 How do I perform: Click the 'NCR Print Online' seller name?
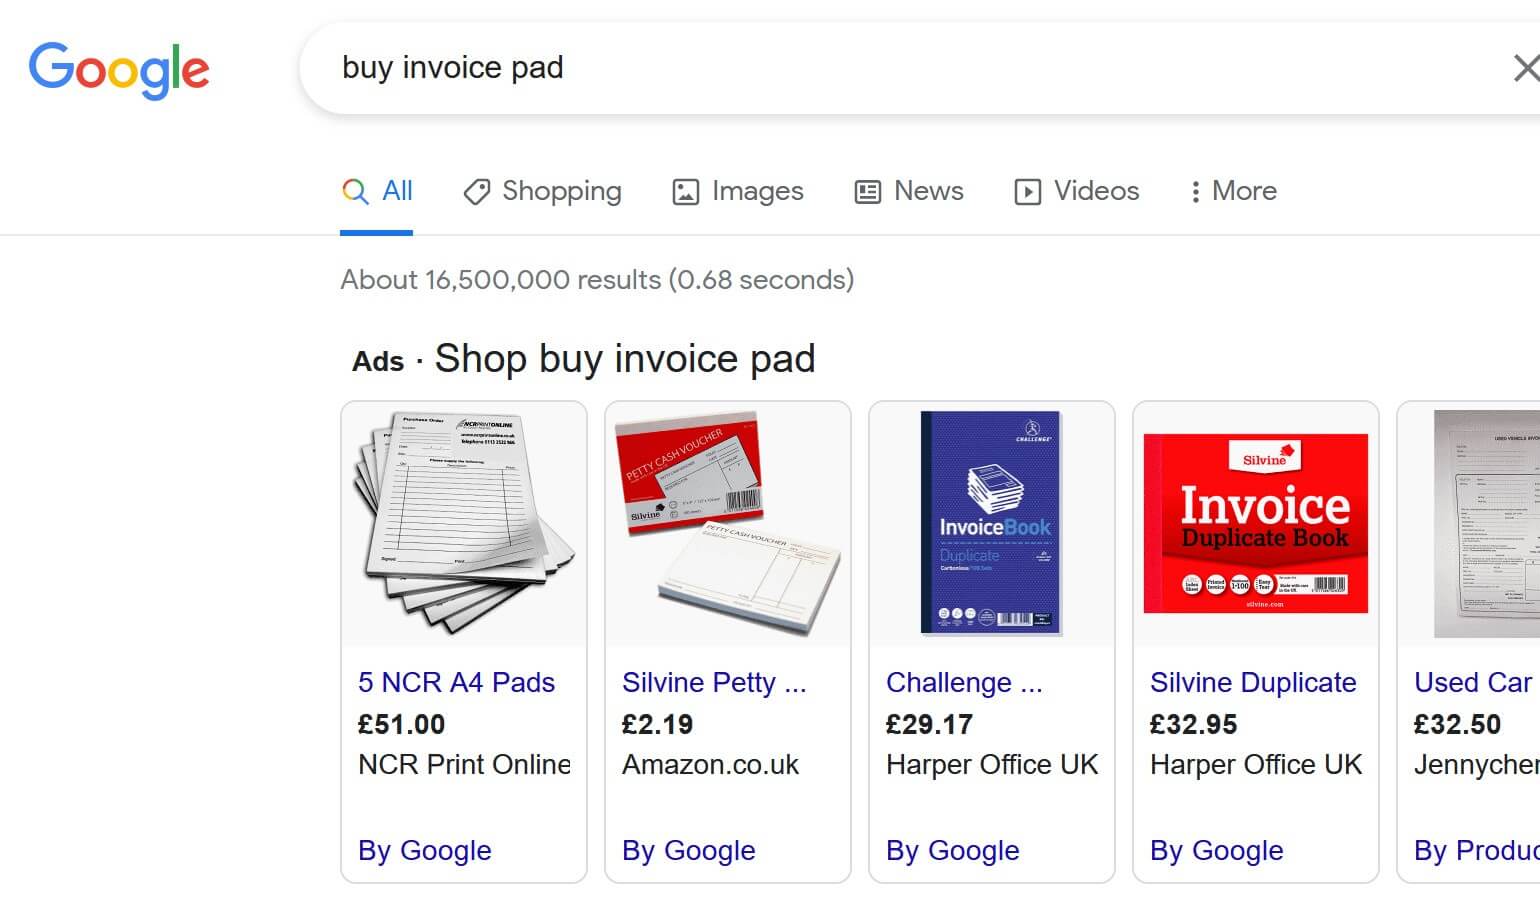click(464, 764)
